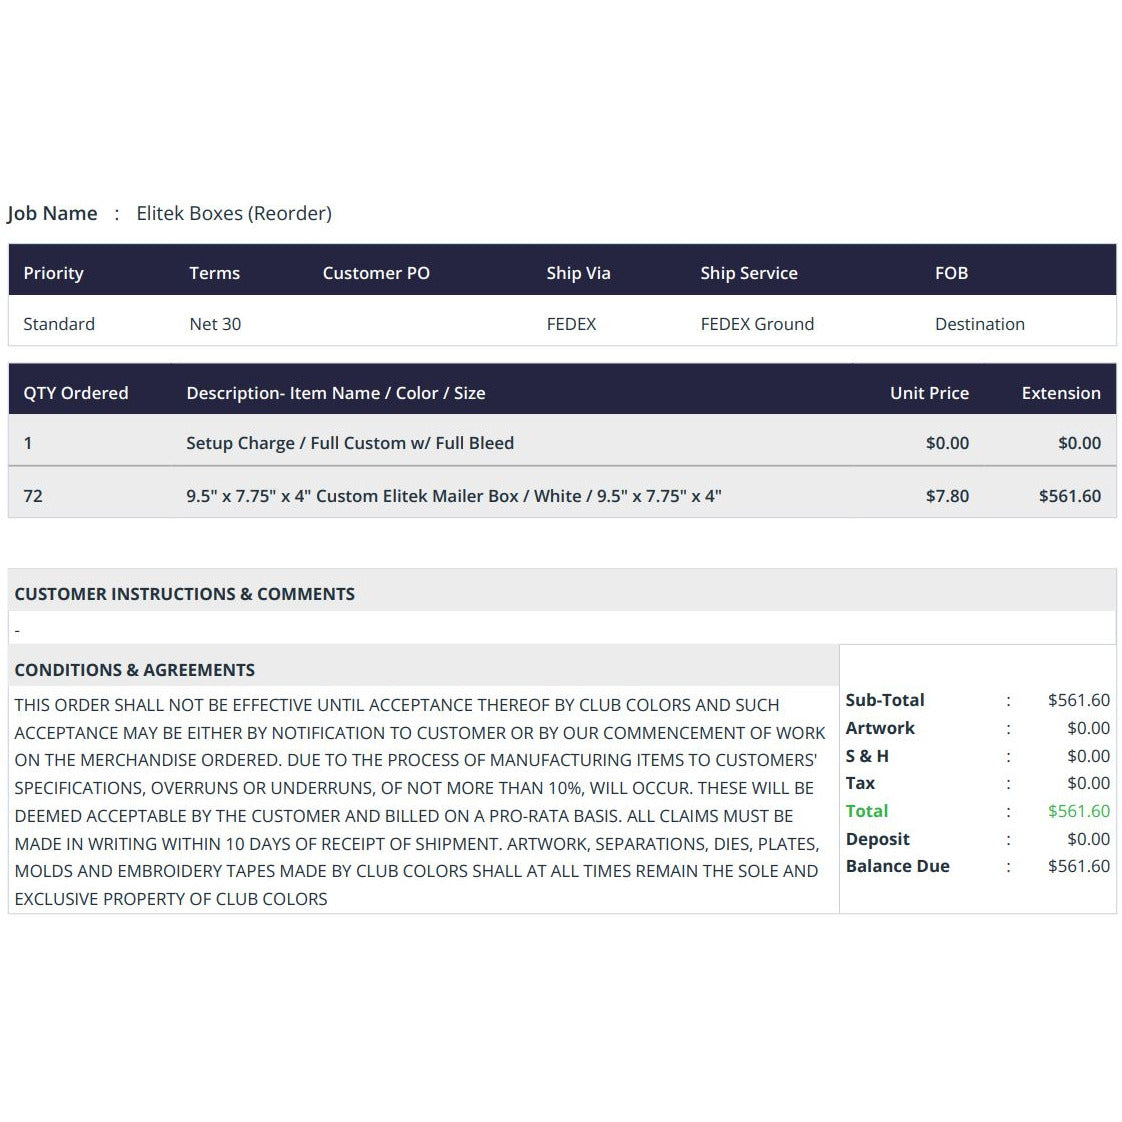Screen dimensions: 1122x1122
Task: Click the QTY Ordered column header
Action: 76,393
